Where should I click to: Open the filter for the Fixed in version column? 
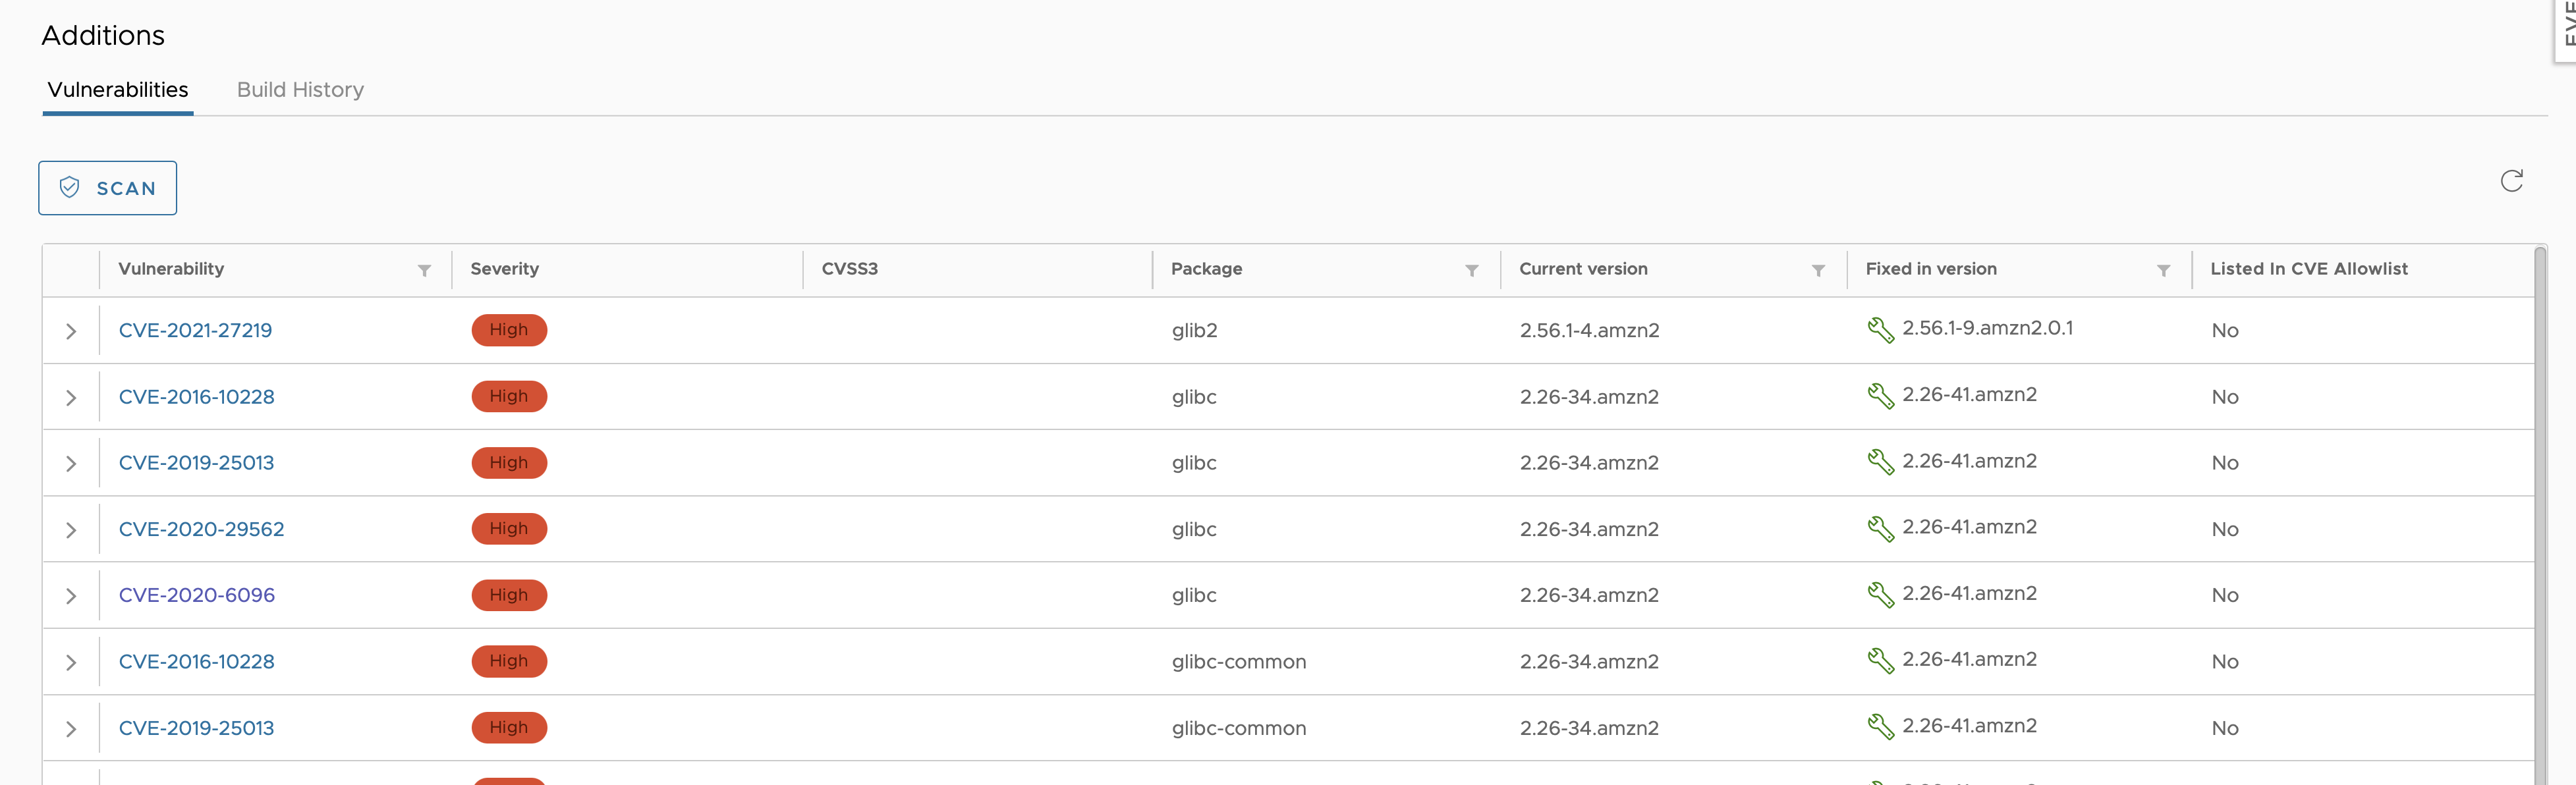[2163, 270]
